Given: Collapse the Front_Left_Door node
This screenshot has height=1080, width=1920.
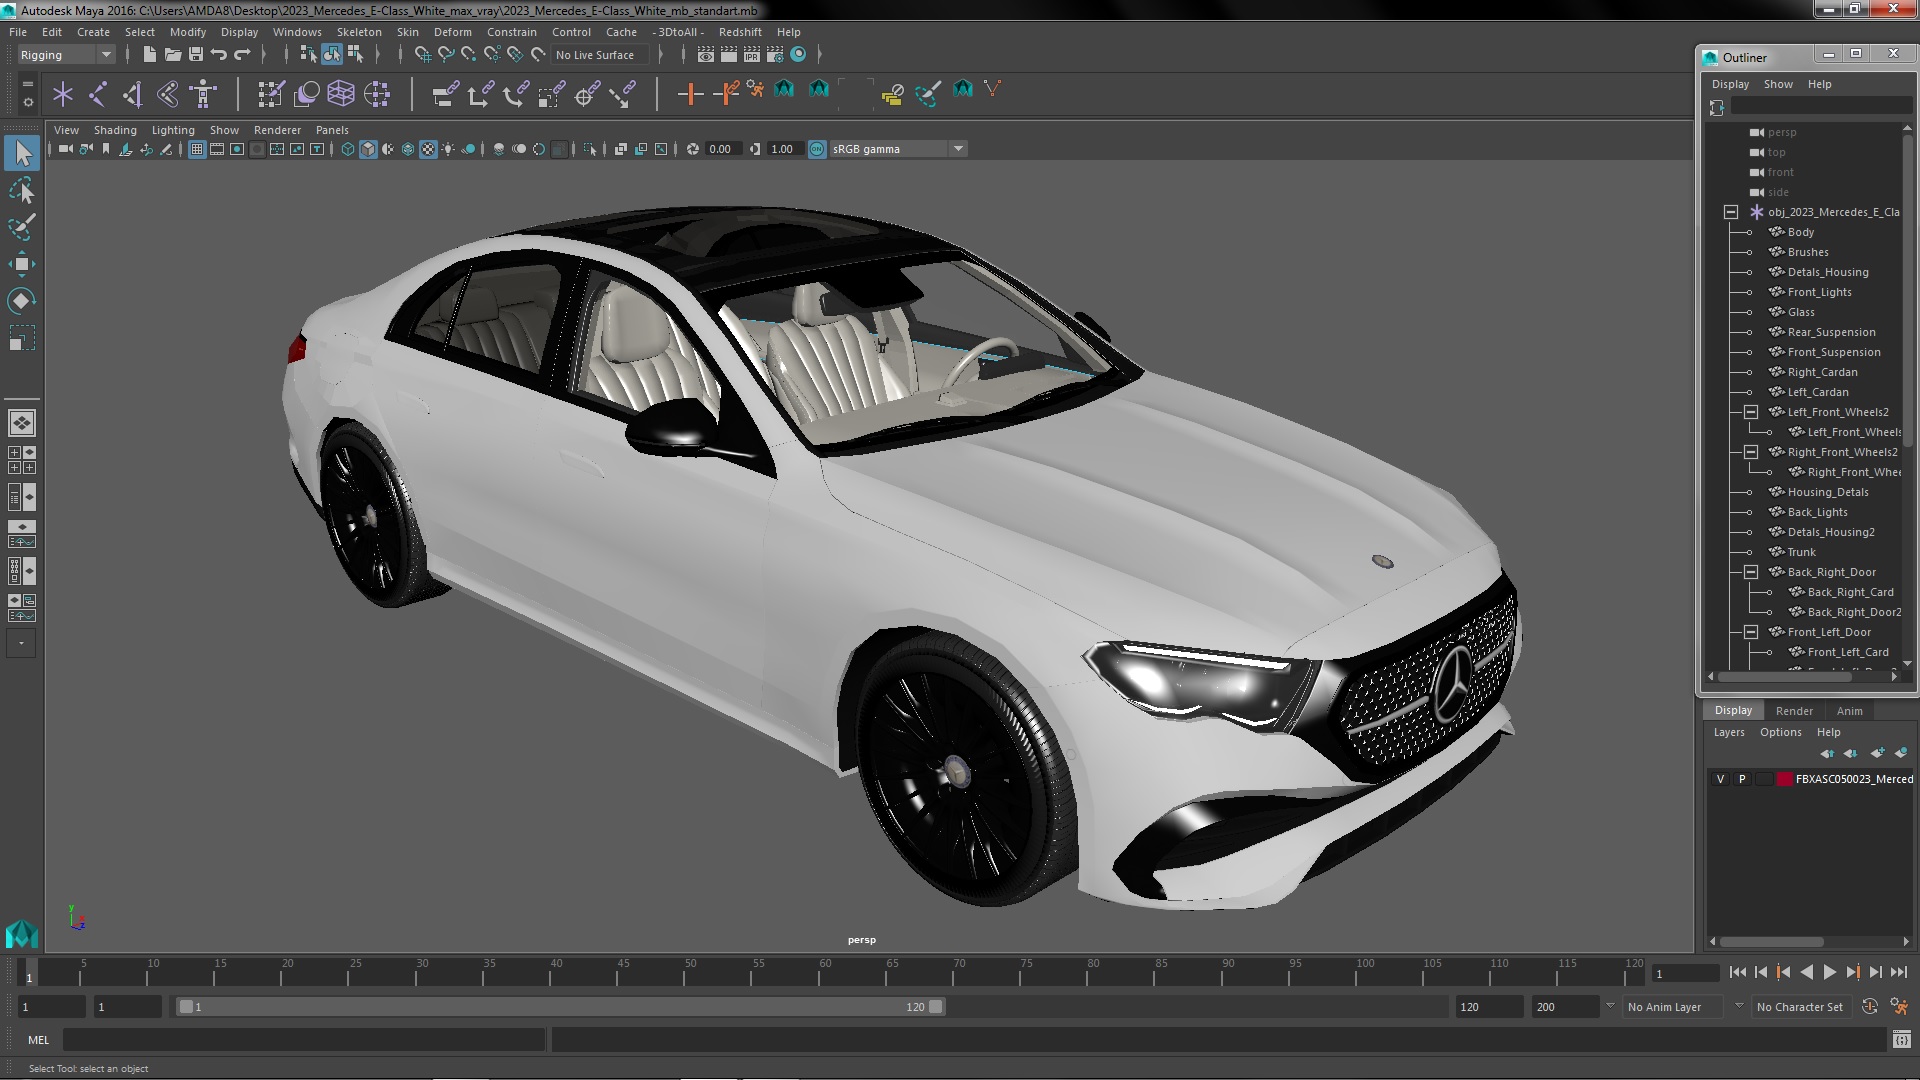Looking at the screenshot, I should coord(1751,632).
